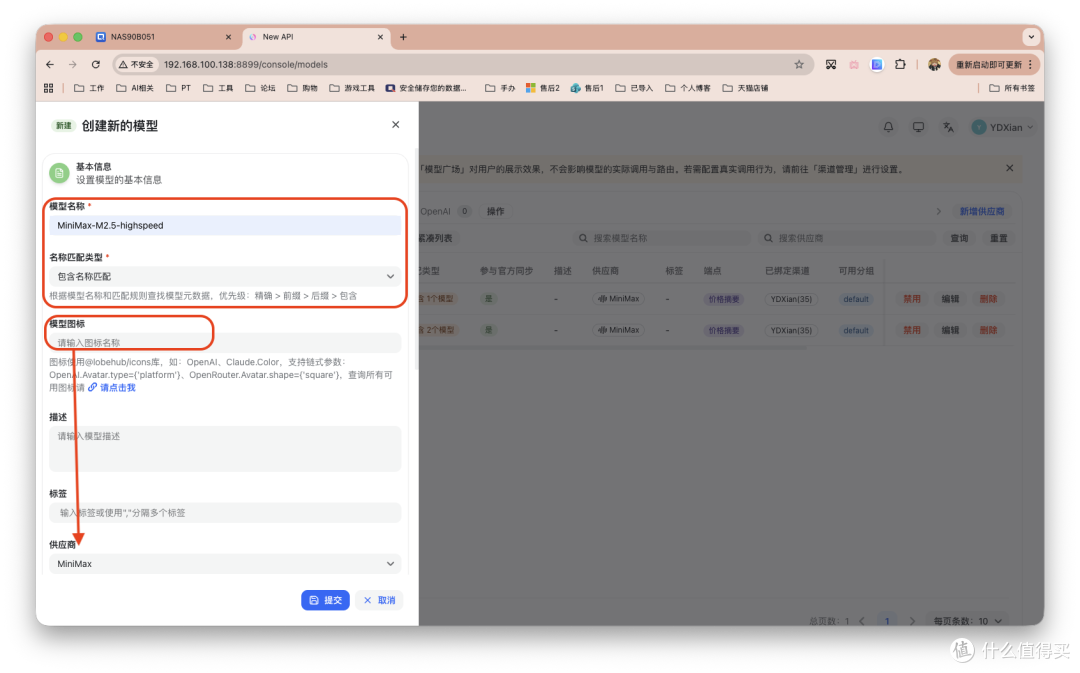This screenshot has width=1080, height=673.
Task: Click the first row 价格摘要 tag
Action: (x=724, y=299)
